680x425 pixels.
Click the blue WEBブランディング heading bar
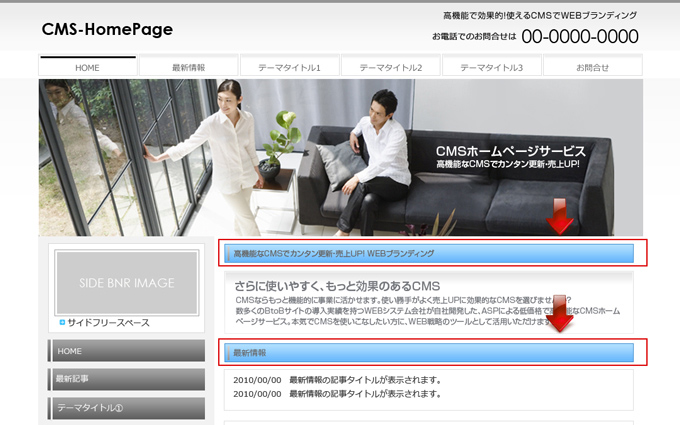pos(428,254)
